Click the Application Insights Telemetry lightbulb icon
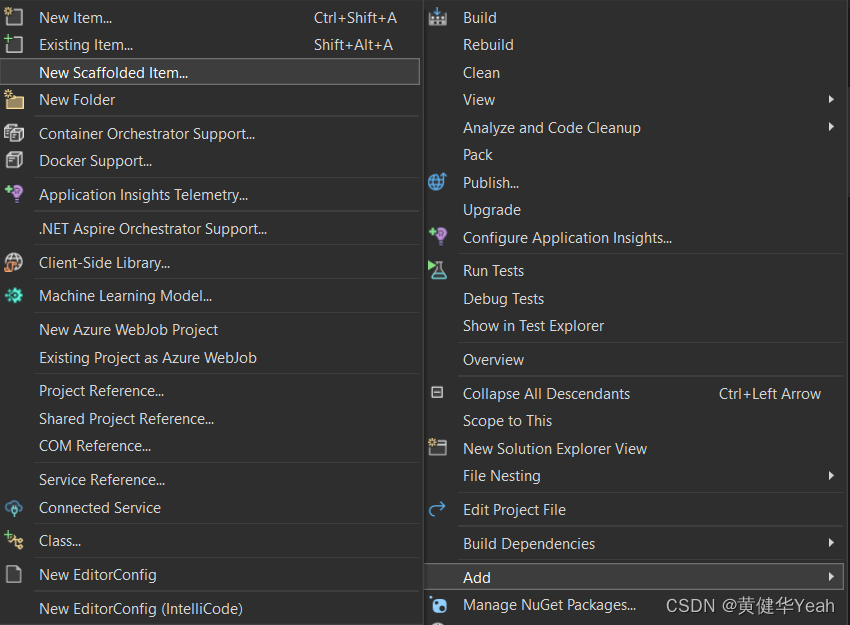Viewport: 850px width, 625px height. (14, 194)
